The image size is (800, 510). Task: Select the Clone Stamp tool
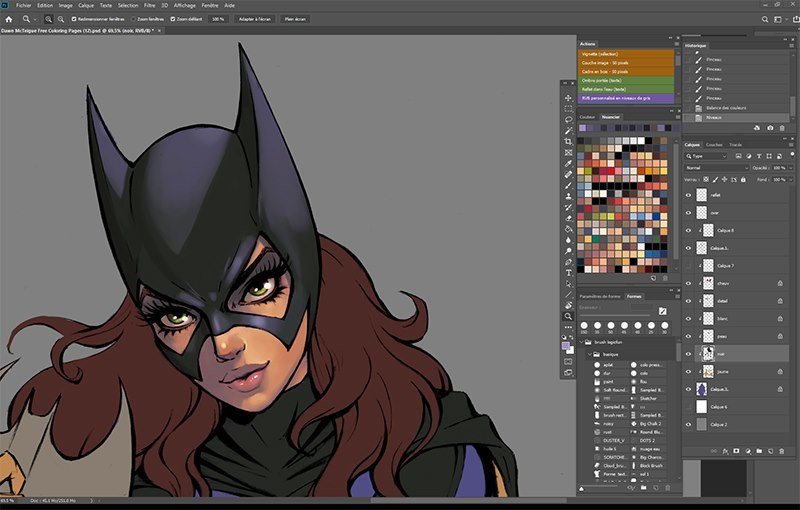pyautogui.click(x=568, y=196)
